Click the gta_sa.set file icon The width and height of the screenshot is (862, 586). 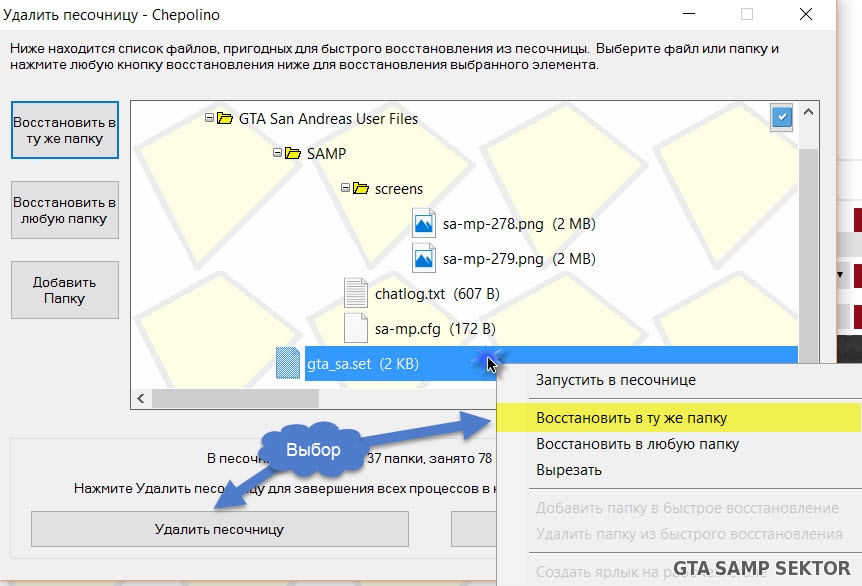[x=288, y=363]
